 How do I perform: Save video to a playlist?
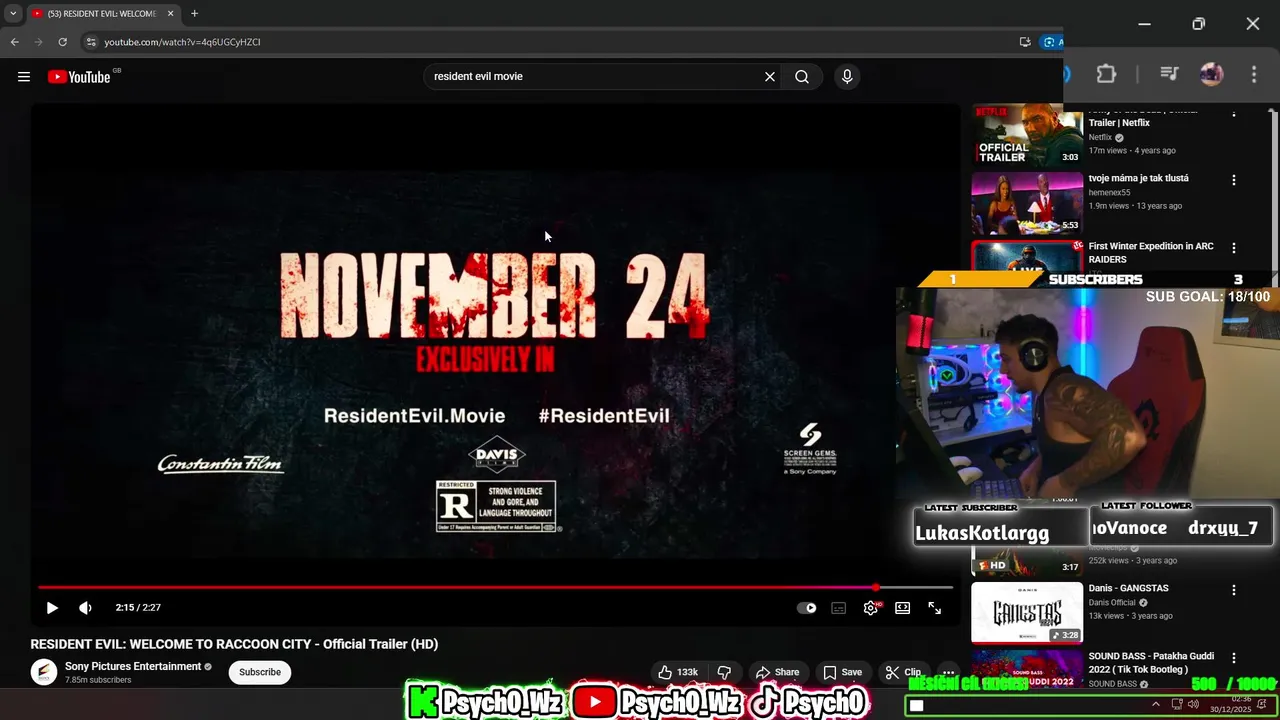click(x=842, y=672)
